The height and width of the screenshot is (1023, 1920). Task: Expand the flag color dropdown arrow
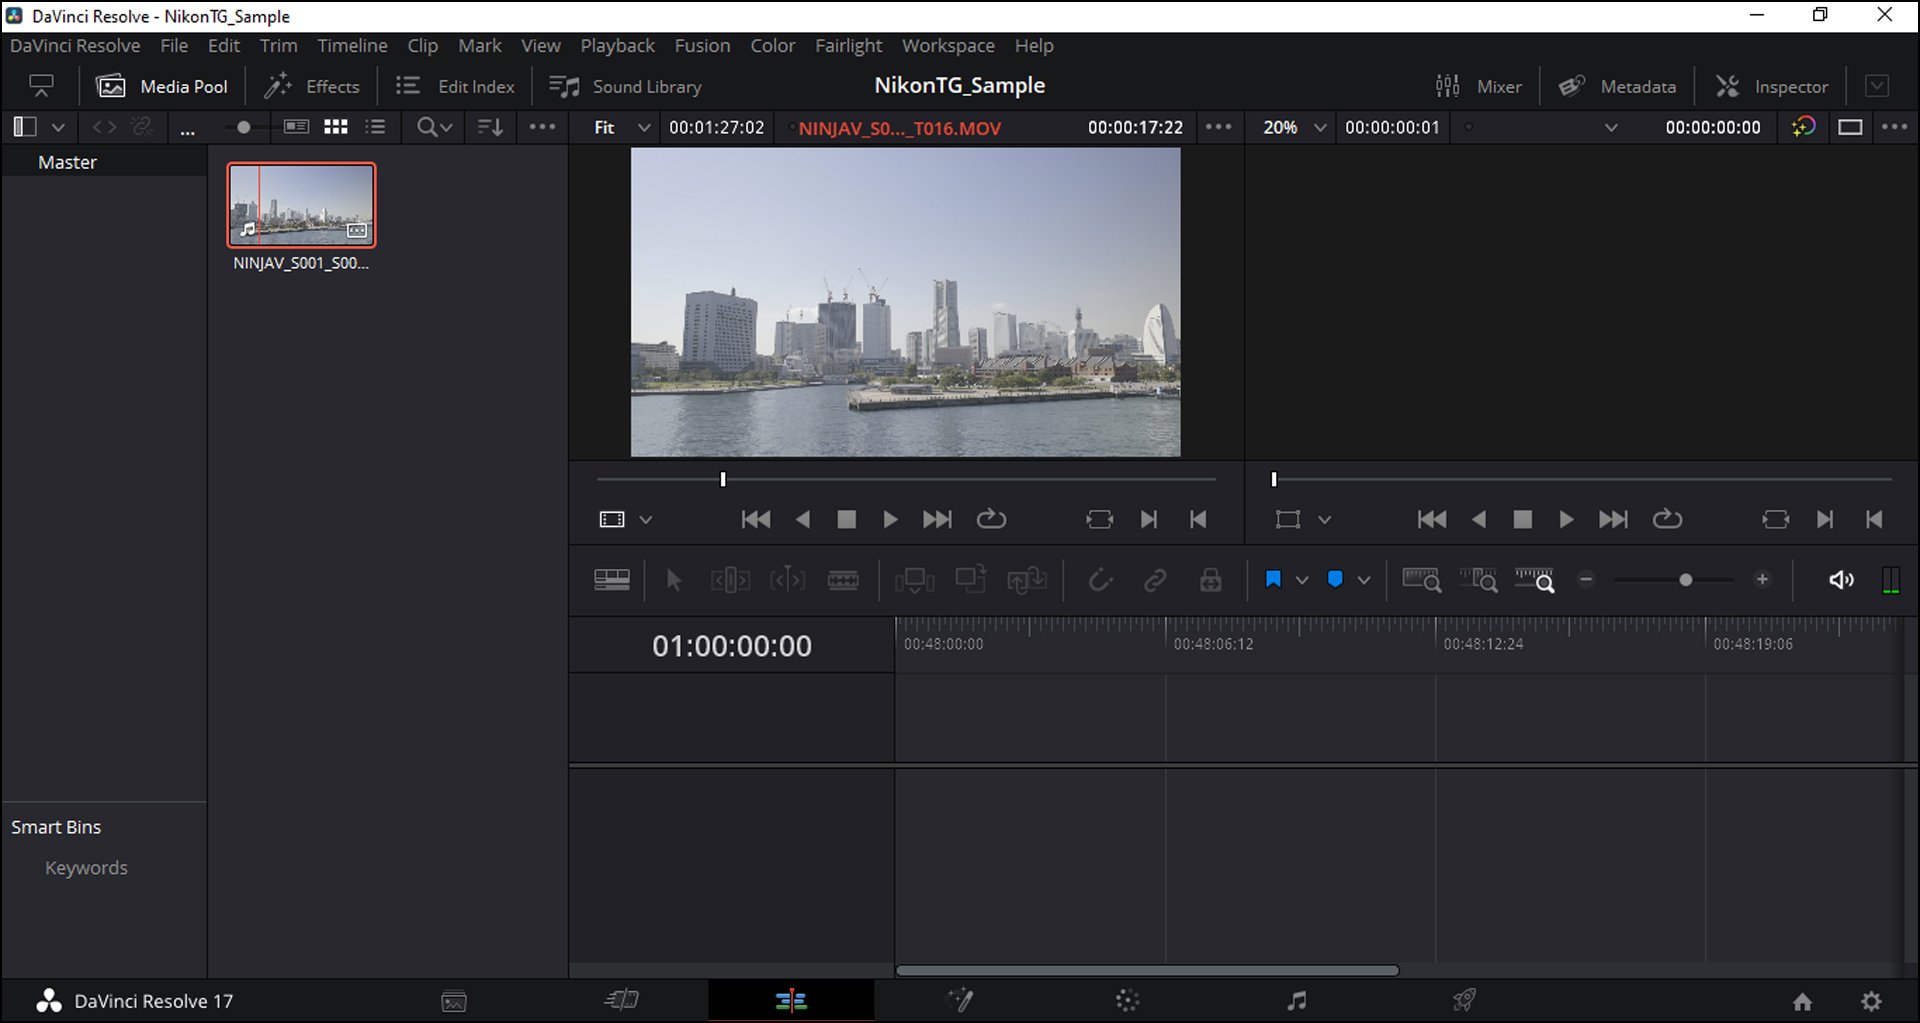click(1302, 580)
